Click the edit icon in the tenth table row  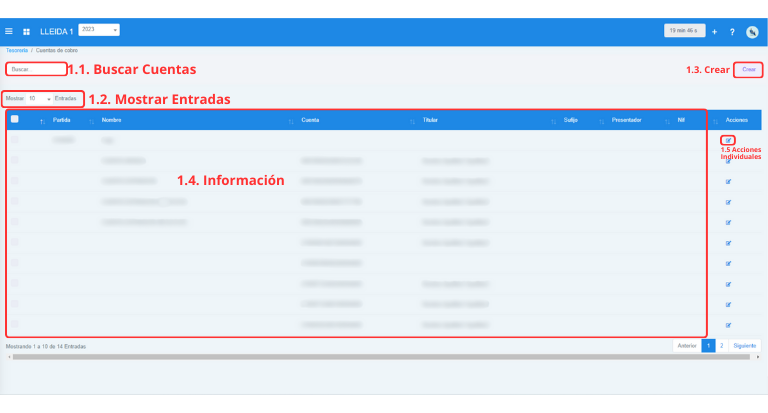pos(728,325)
